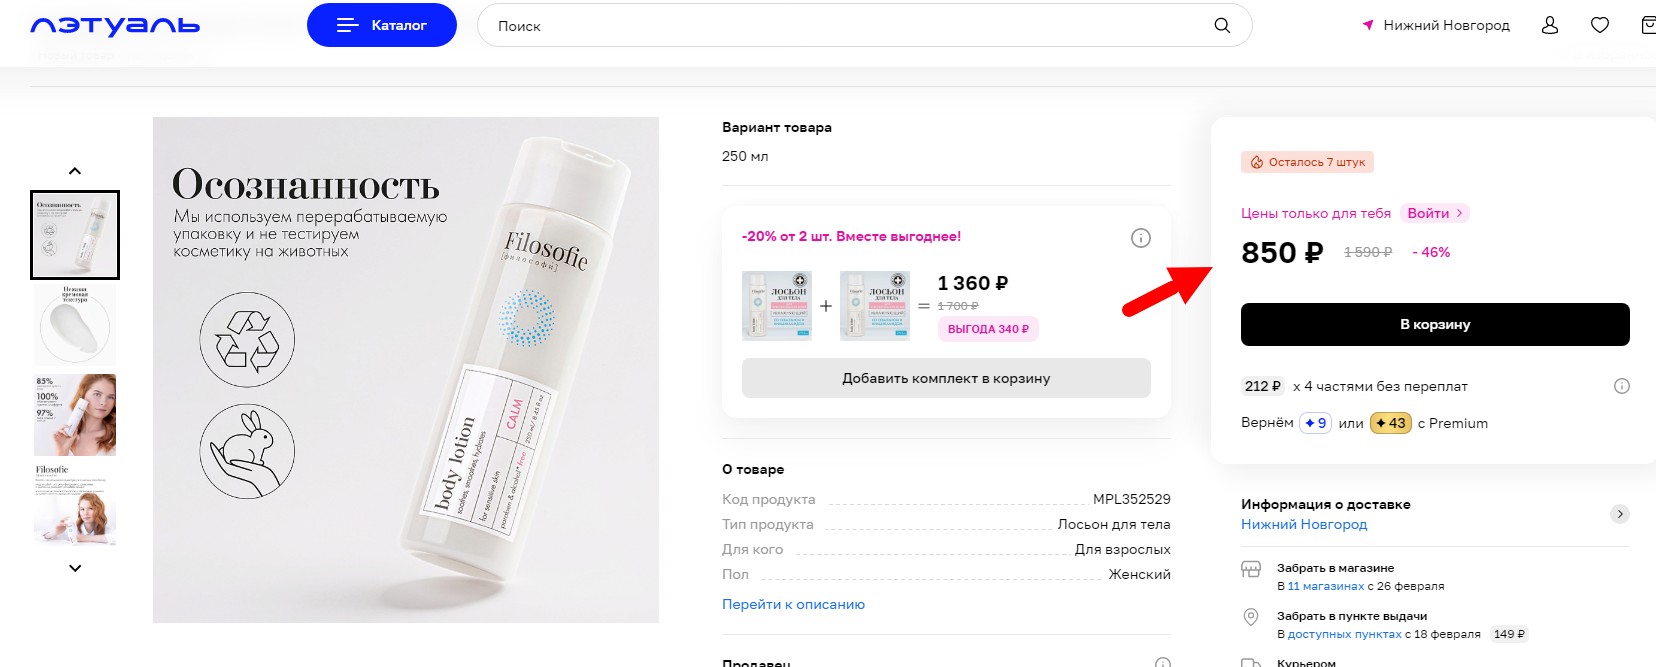Click the bundle offer info icon
1656x667 pixels.
[x=1140, y=238]
